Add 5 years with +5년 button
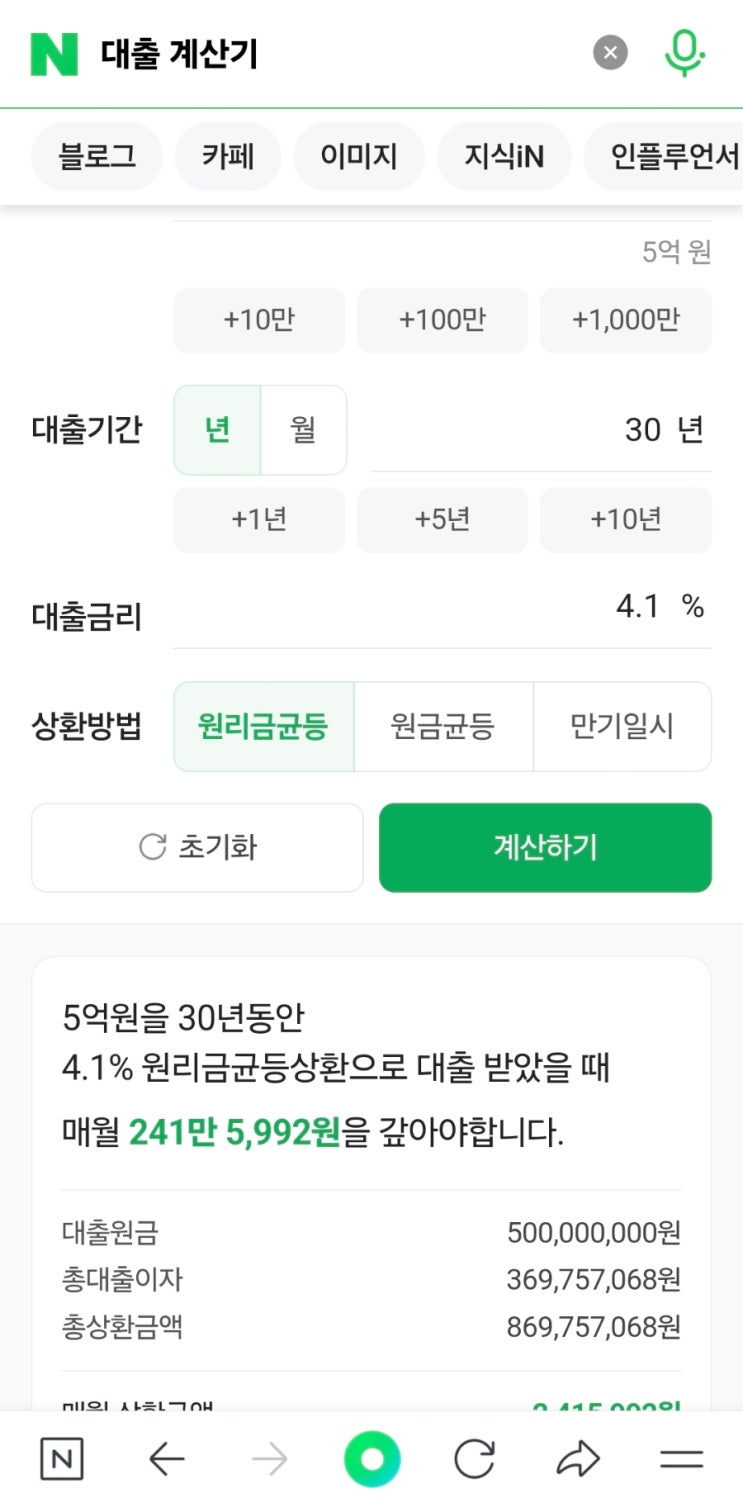This screenshot has height=1507, width=743. click(x=442, y=519)
